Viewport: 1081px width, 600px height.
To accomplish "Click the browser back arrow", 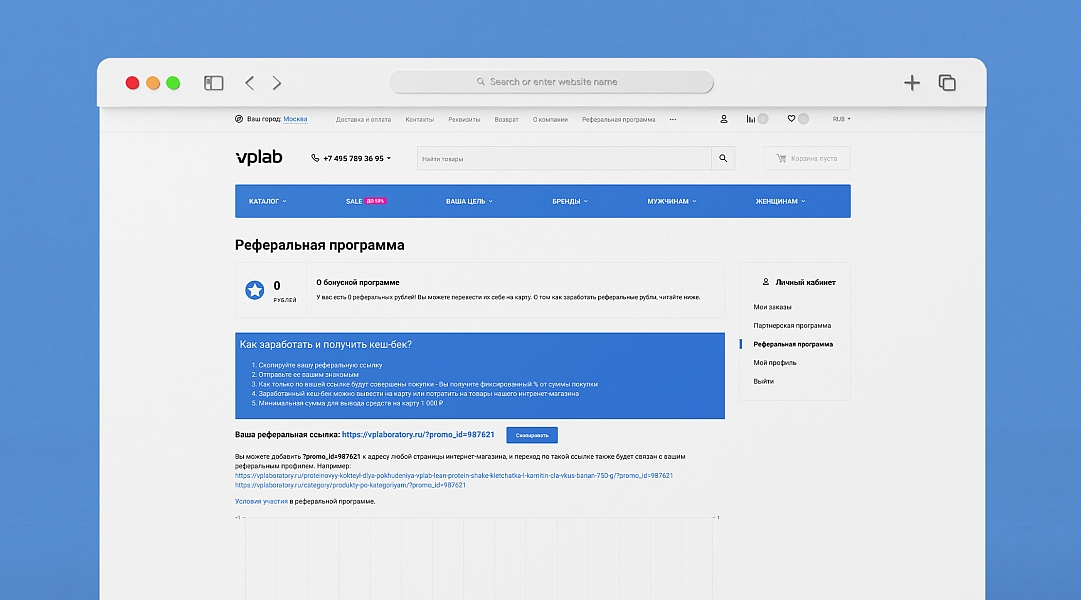I will tap(249, 83).
